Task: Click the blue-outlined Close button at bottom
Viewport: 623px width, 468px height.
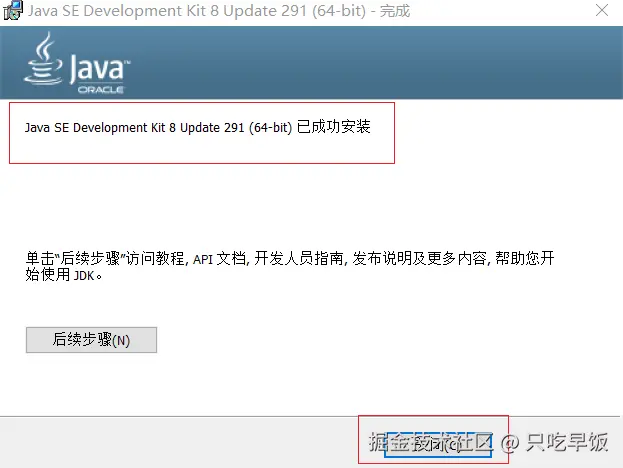Action: [437, 444]
